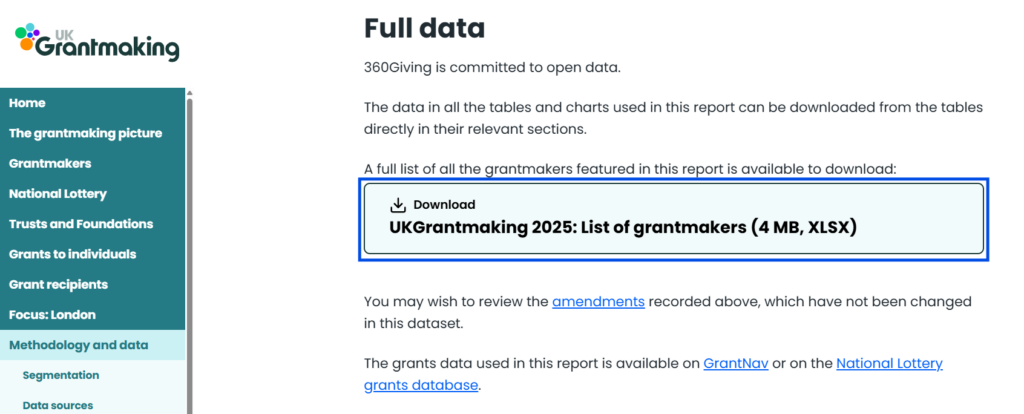Go to The grantmaking picture section
1024x414 pixels.
(85, 133)
